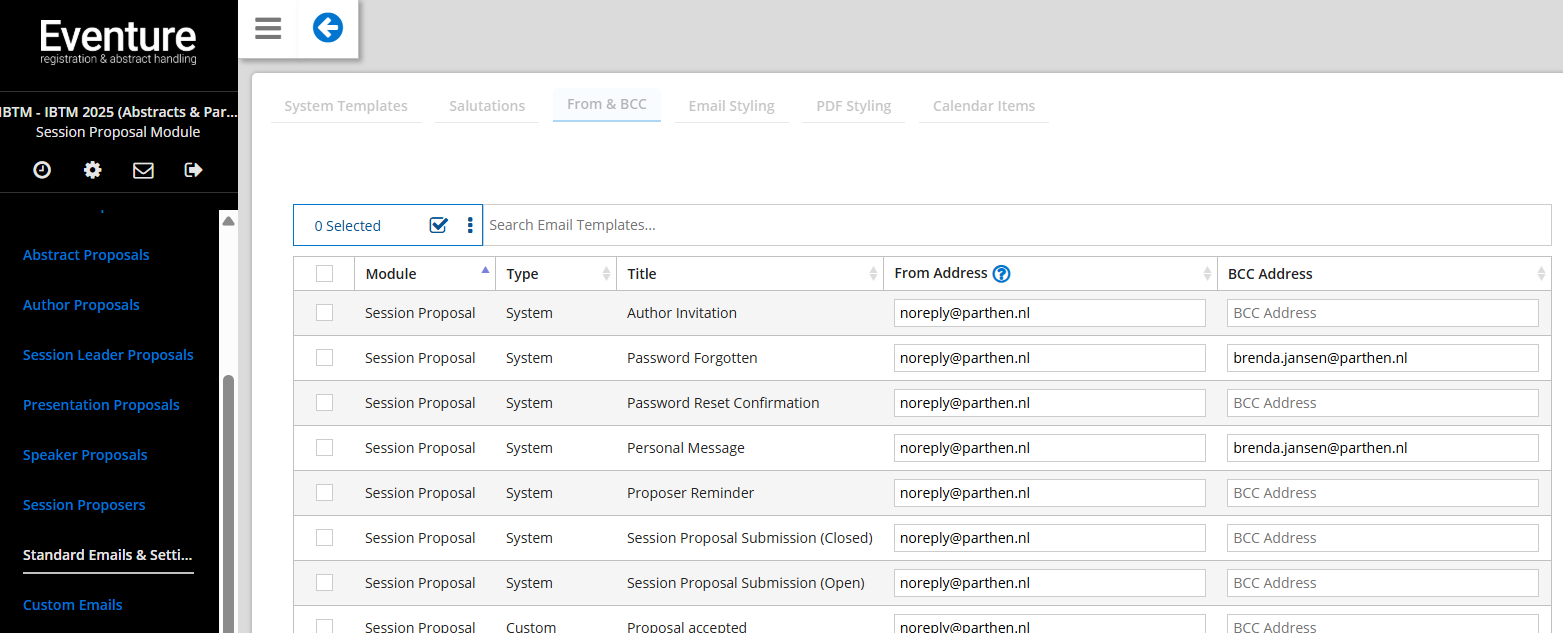The width and height of the screenshot is (1563, 633).
Task: Check Session Proposal Submission (Open) row checkbox
Action: 324,582
